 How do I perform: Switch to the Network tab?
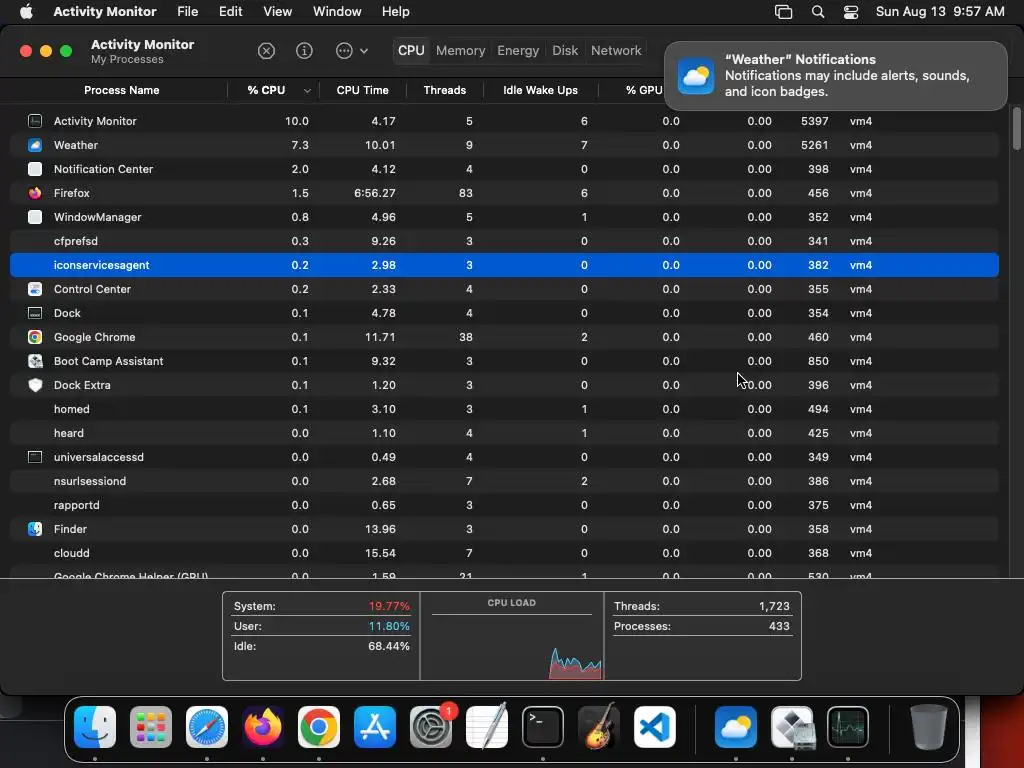[616, 51]
